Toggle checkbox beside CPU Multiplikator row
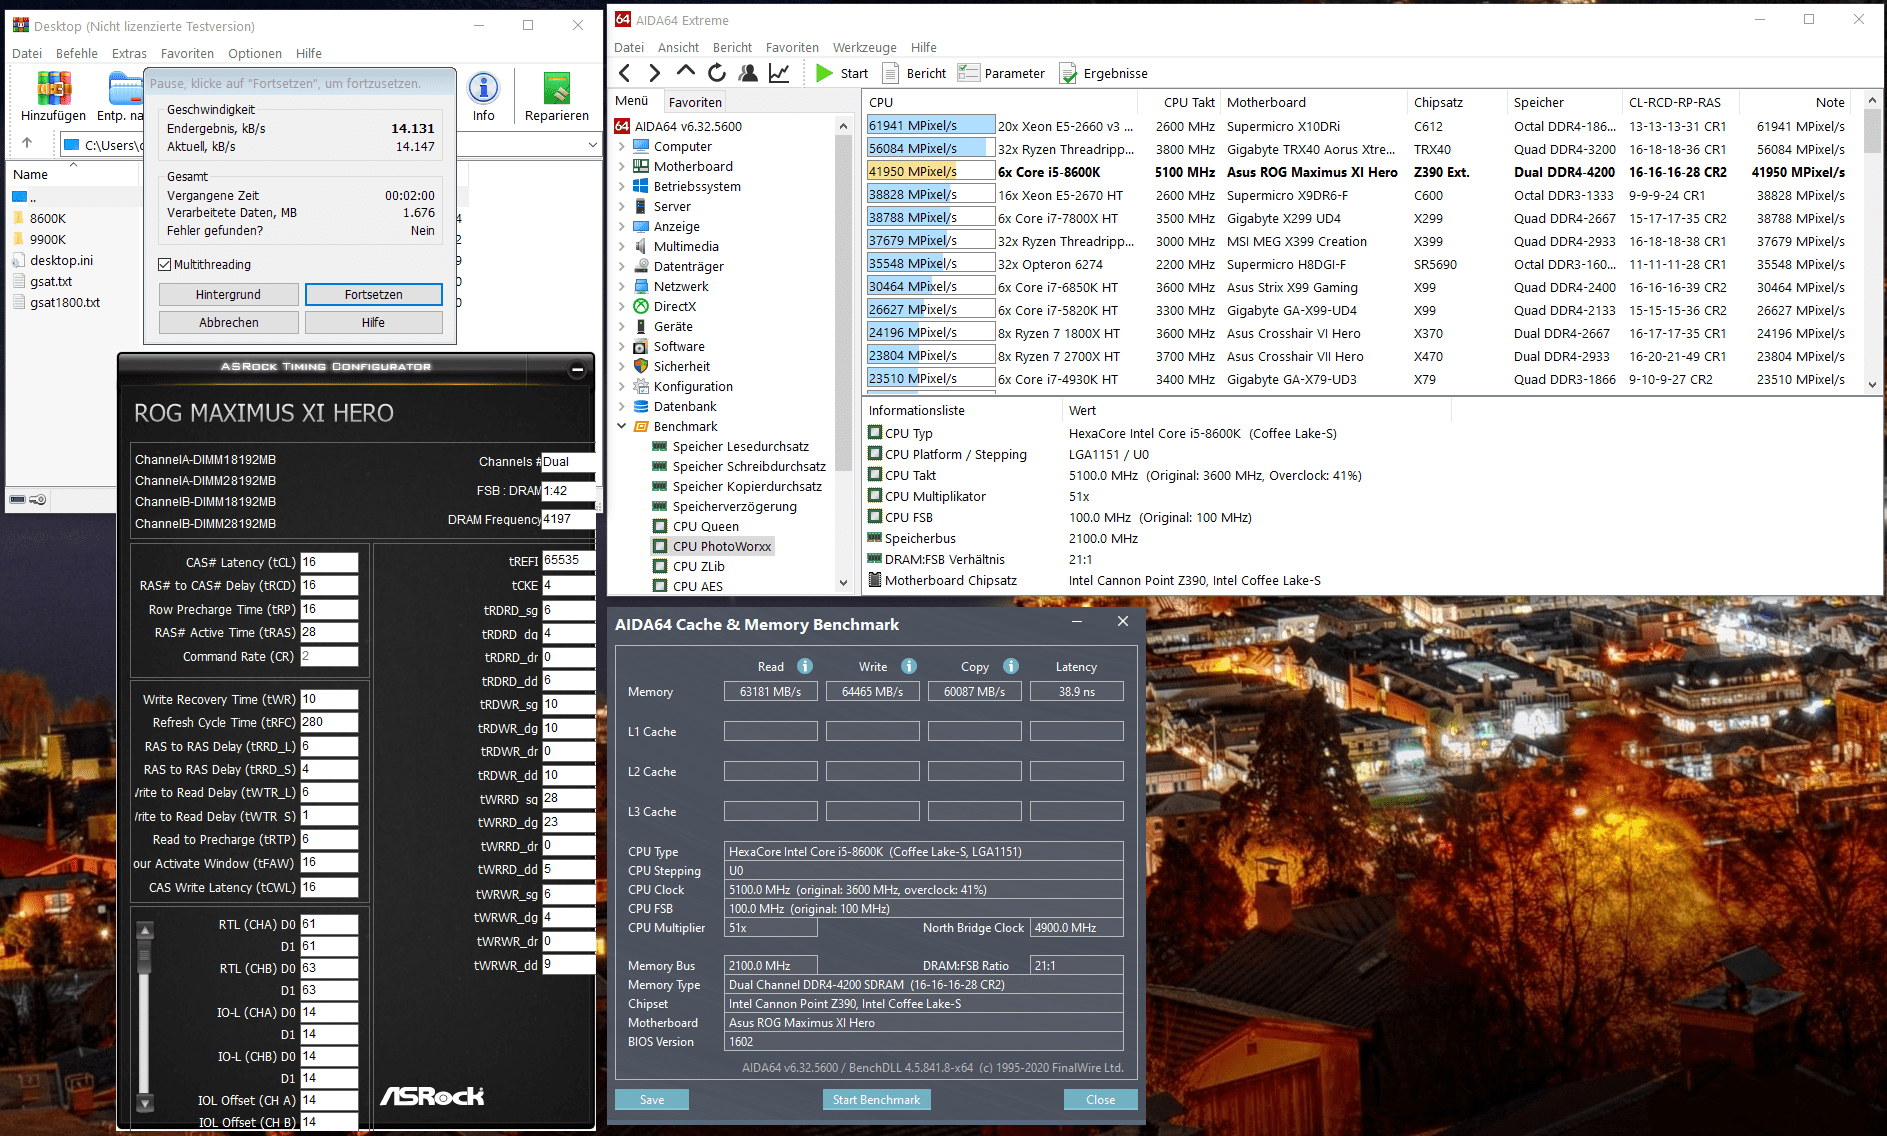The width and height of the screenshot is (1887, 1136). pyautogui.click(x=875, y=496)
